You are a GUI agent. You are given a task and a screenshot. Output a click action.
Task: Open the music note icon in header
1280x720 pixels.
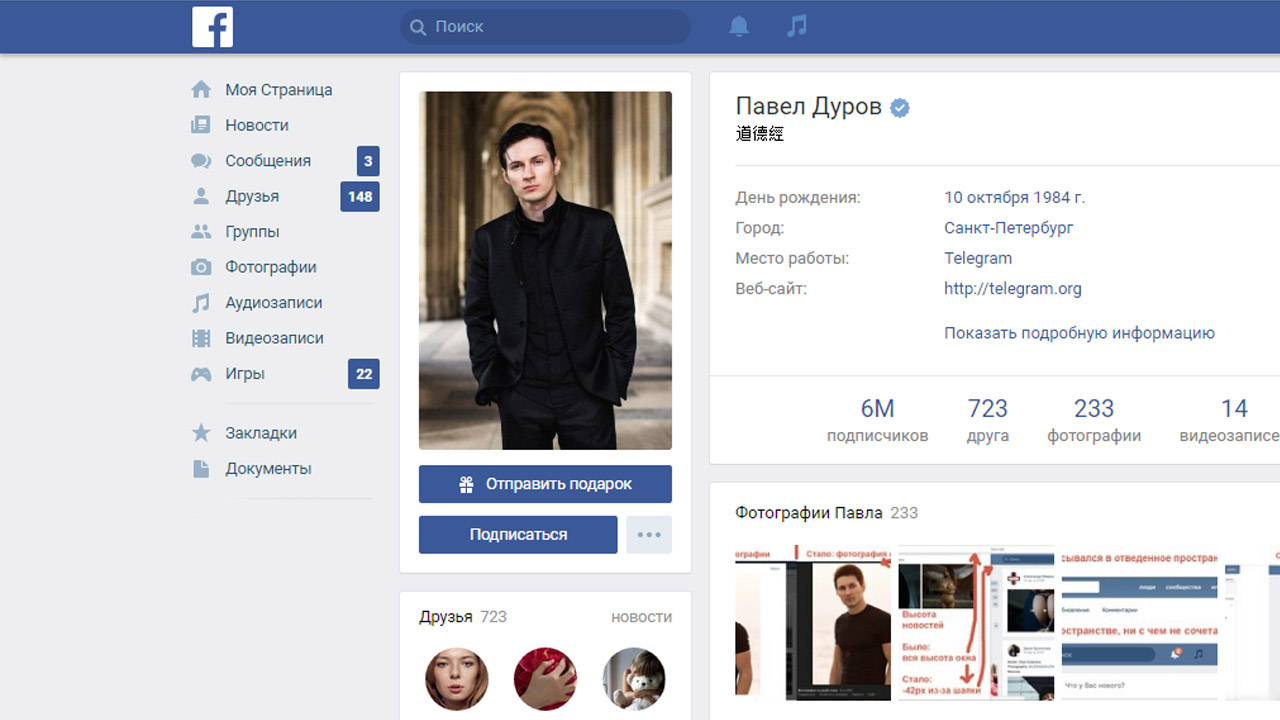(797, 26)
